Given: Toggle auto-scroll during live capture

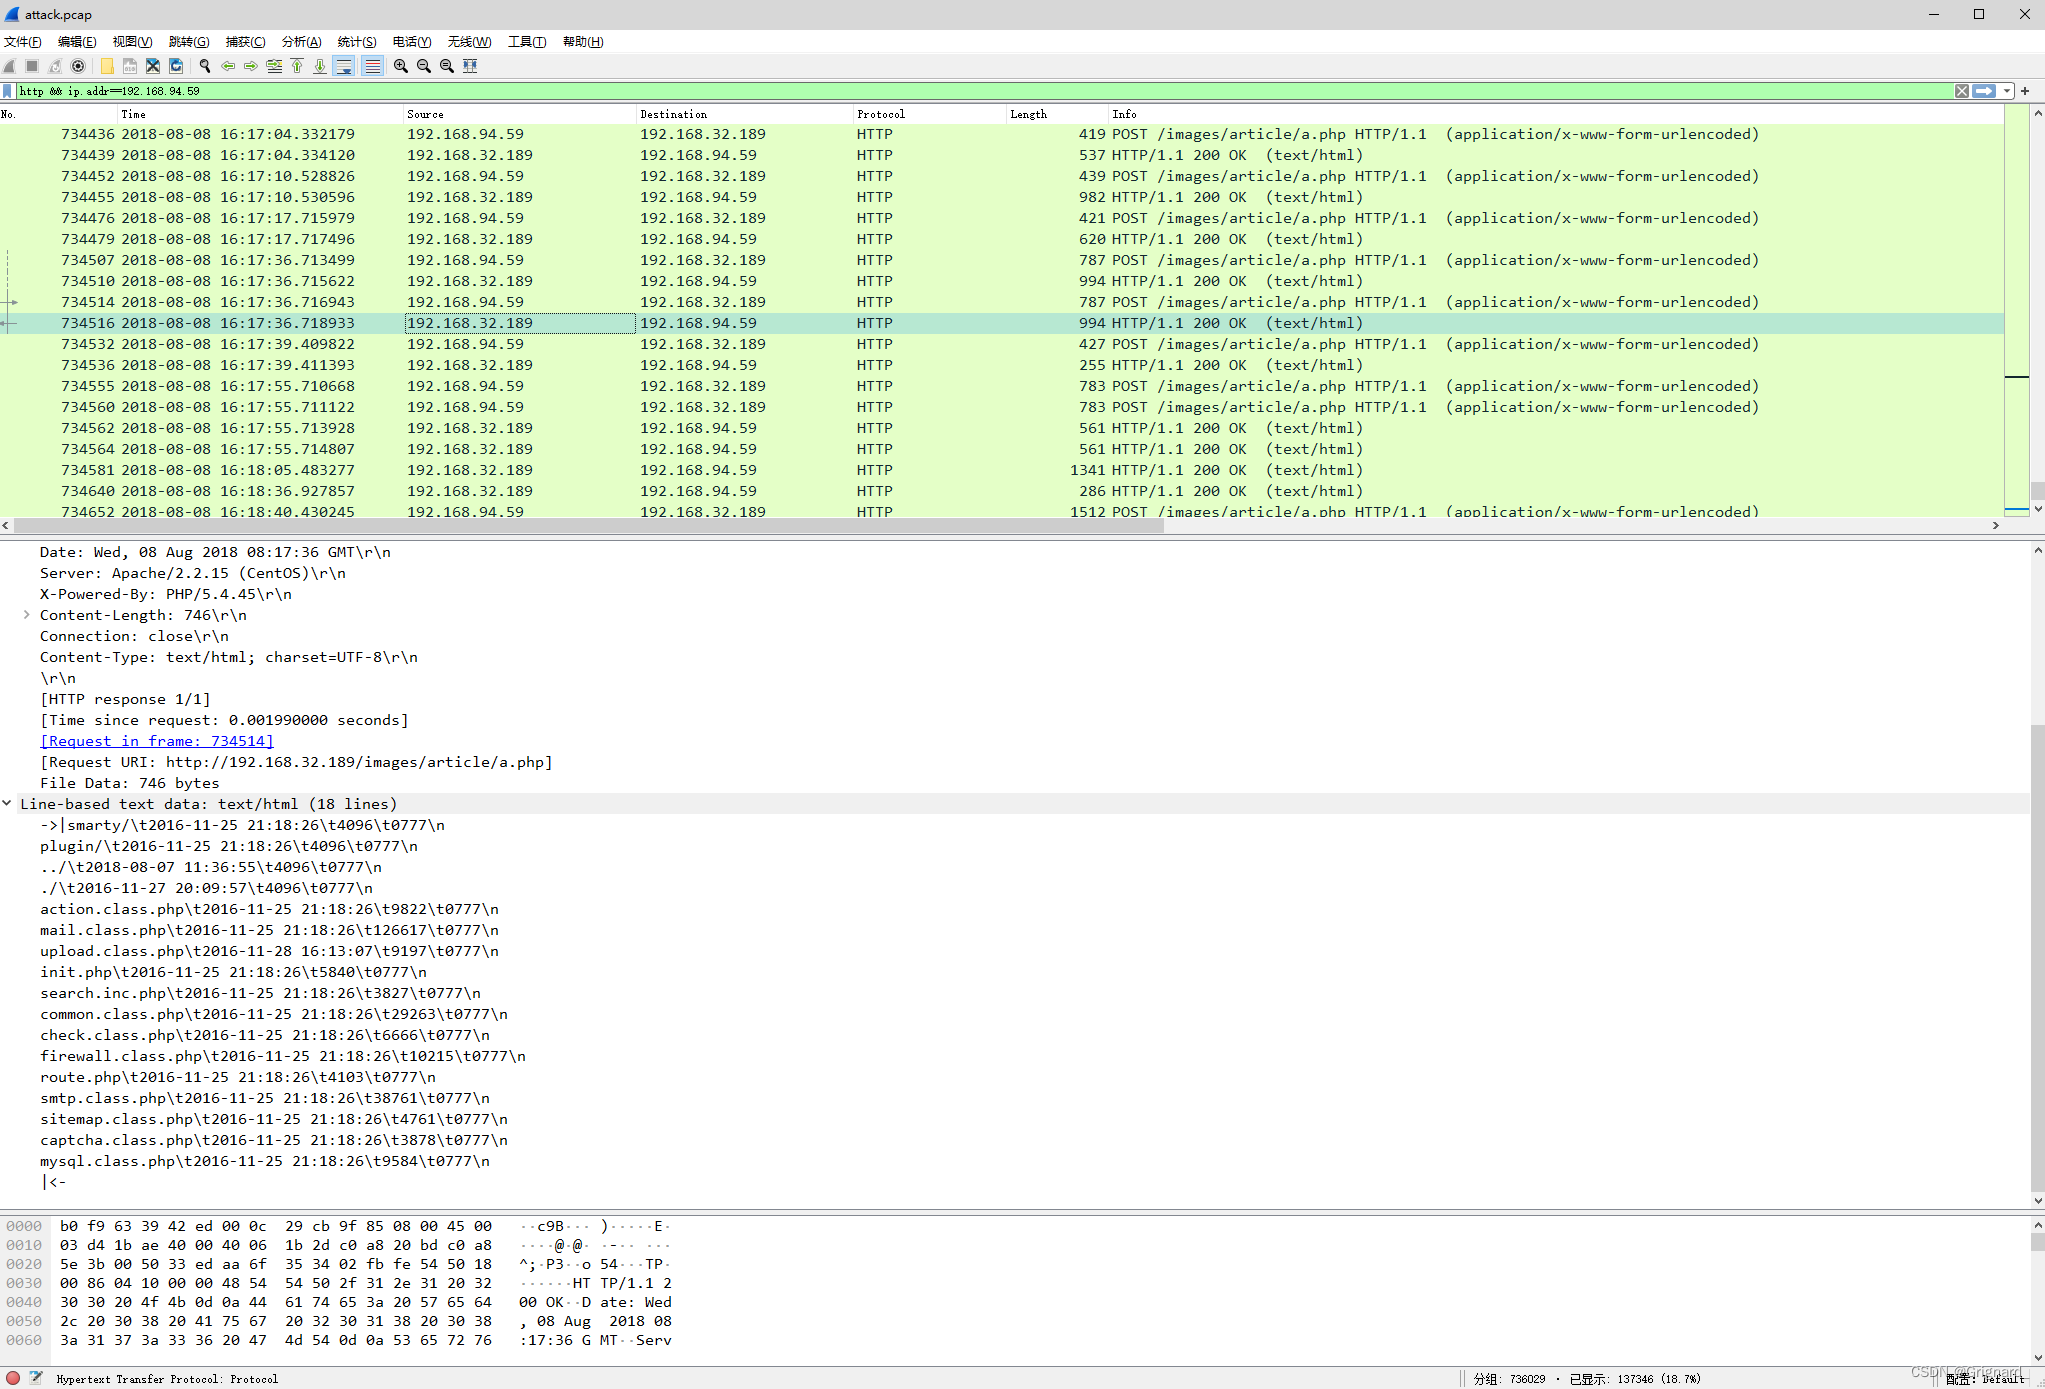Looking at the screenshot, I should (344, 66).
